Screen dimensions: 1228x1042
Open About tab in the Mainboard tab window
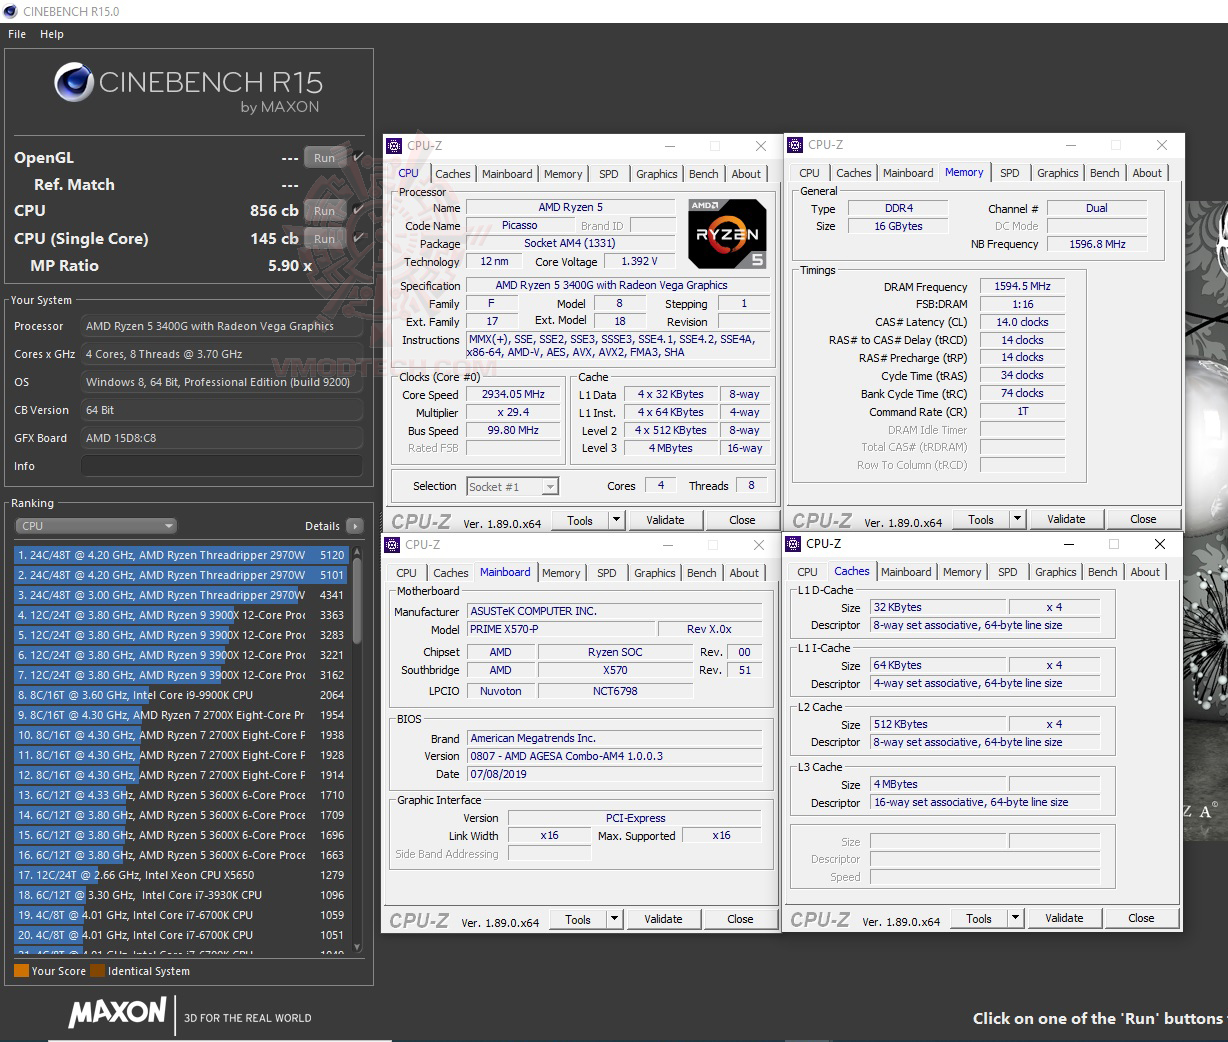[743, 573]
